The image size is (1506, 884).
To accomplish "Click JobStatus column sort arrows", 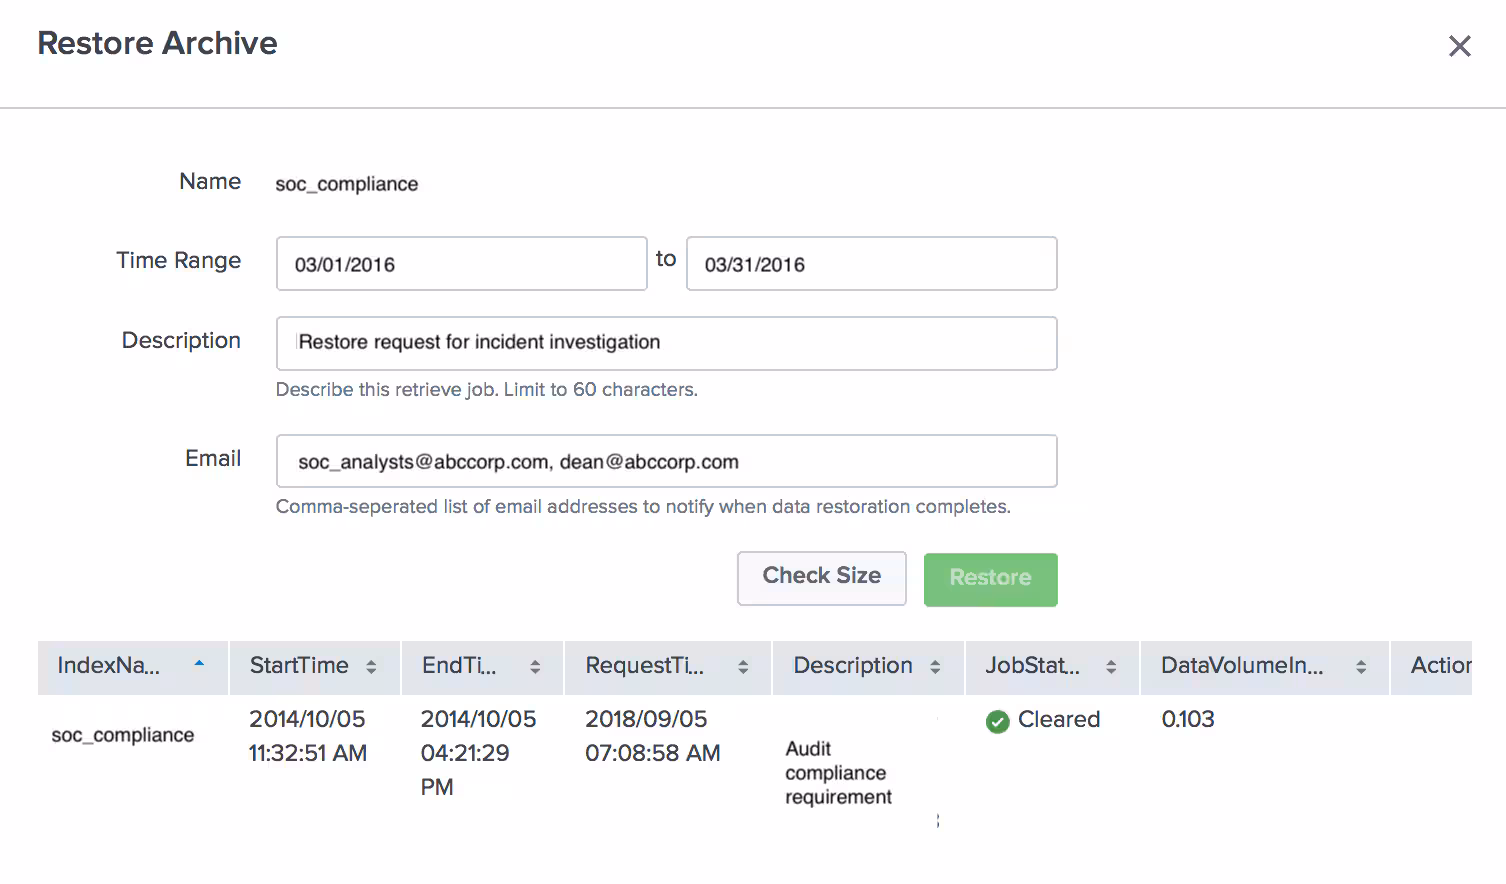I will (x=1111, y=667).
